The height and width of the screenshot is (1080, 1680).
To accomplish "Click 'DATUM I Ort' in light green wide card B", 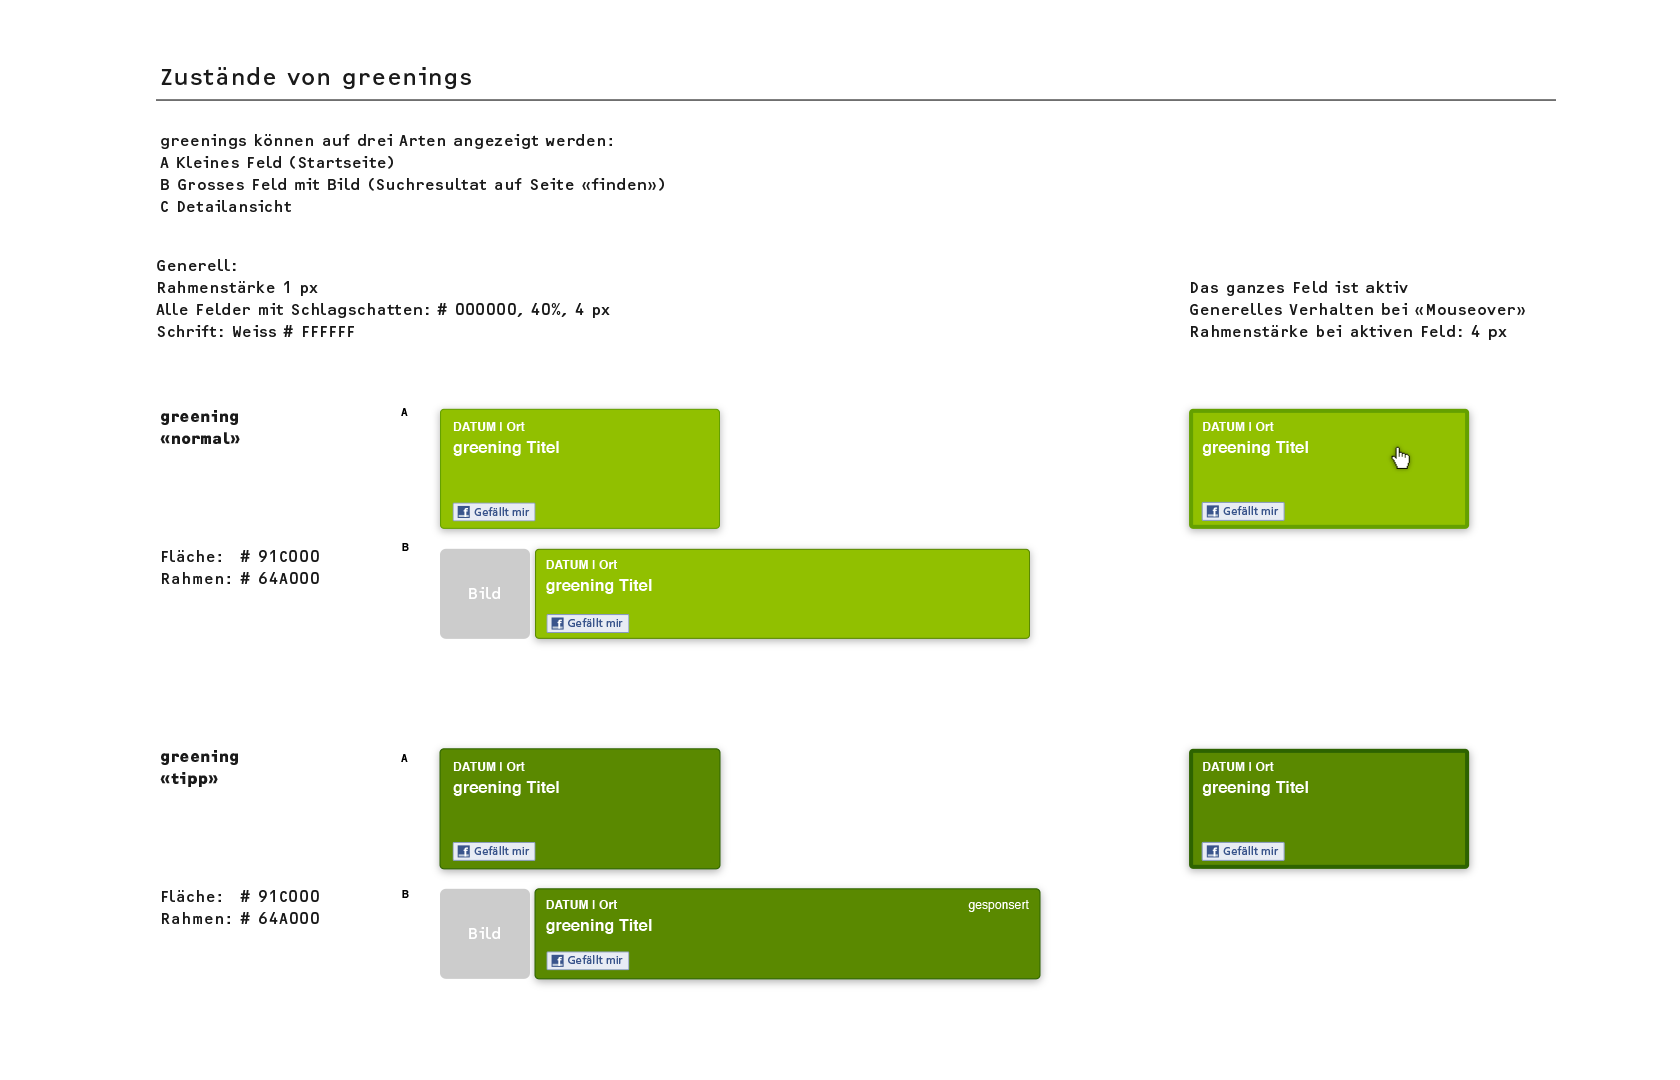I will (x=581, y=565).
